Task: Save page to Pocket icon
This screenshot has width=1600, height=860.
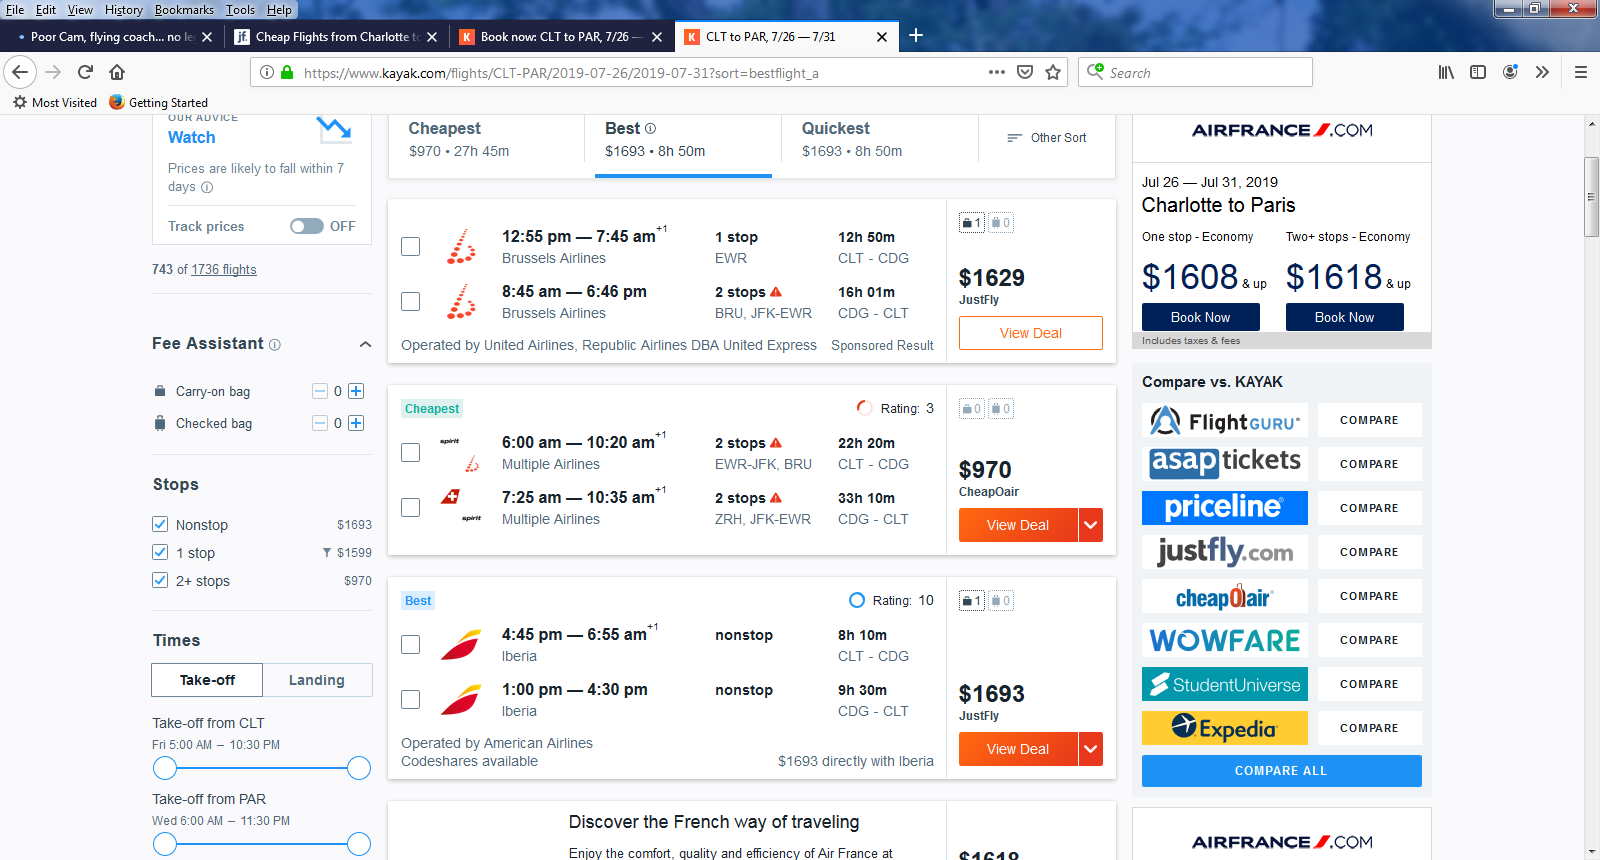Action: click(x=1025, y=72)
